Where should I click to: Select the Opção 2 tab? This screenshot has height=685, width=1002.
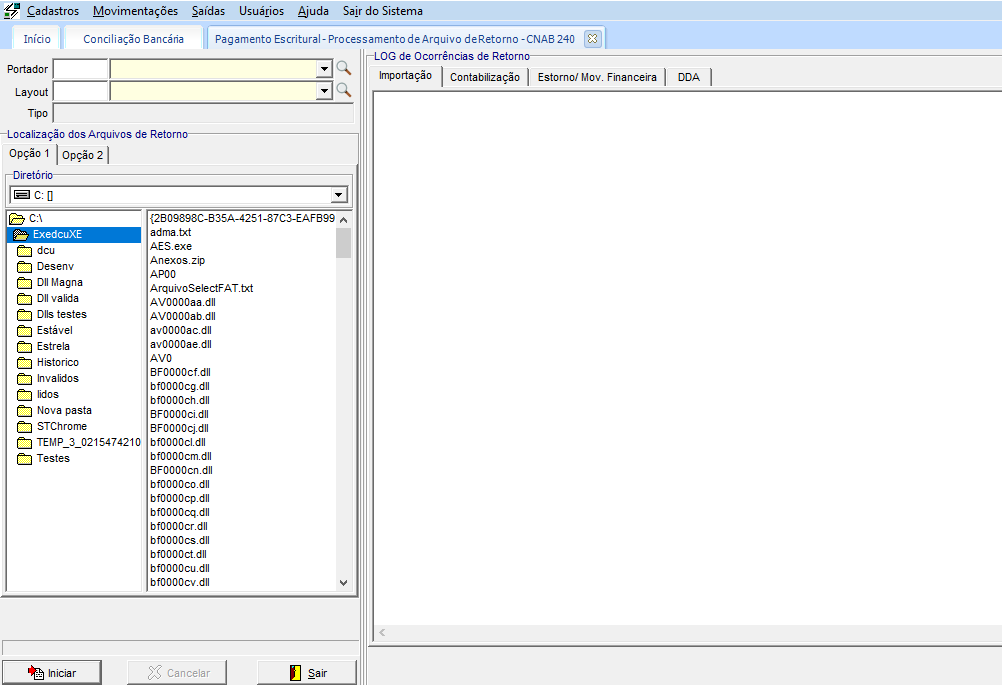83,155
